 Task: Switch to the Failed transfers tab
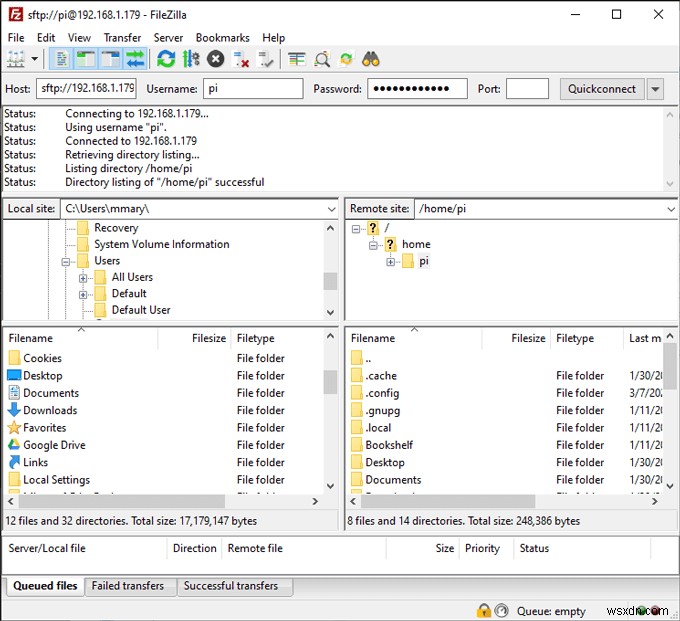tap(128, 586)
